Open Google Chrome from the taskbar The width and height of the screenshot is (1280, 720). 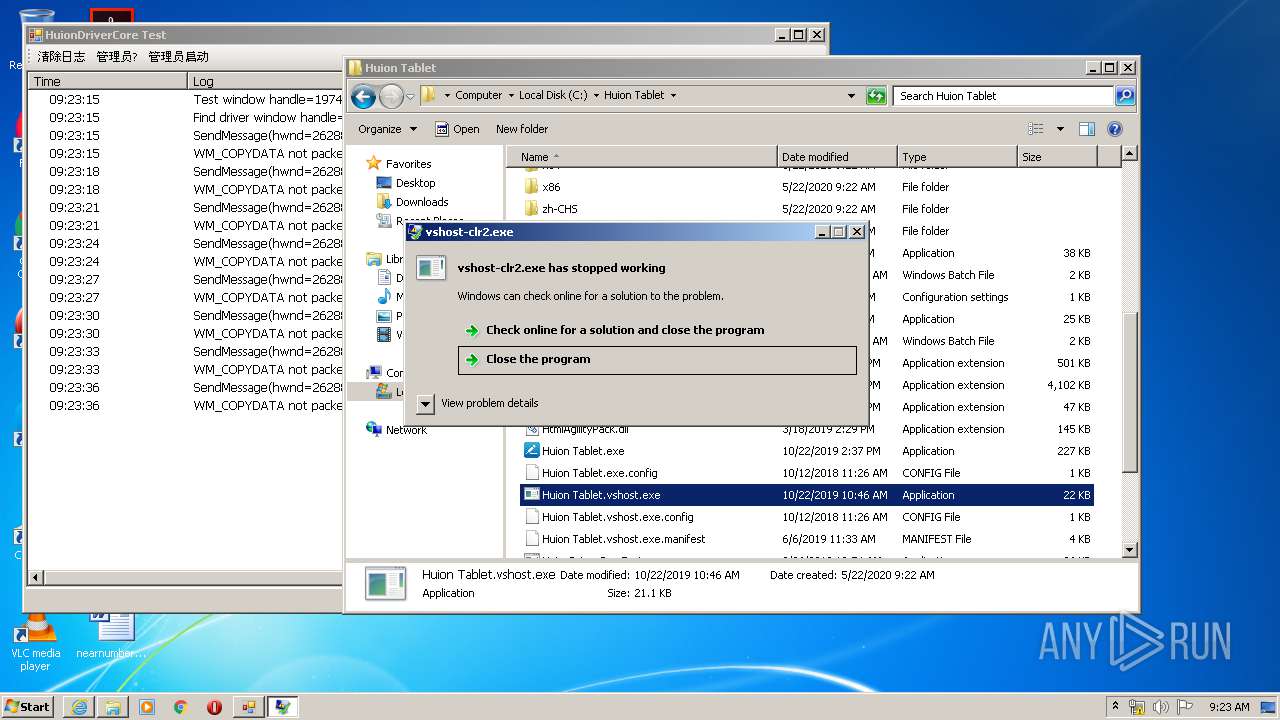coord(180,707)
